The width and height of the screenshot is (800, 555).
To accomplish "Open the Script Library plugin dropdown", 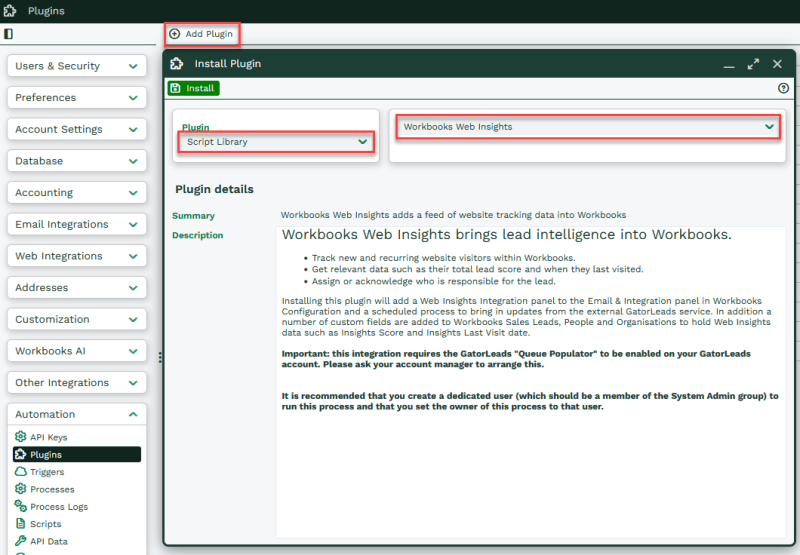I will coord(276,142).
